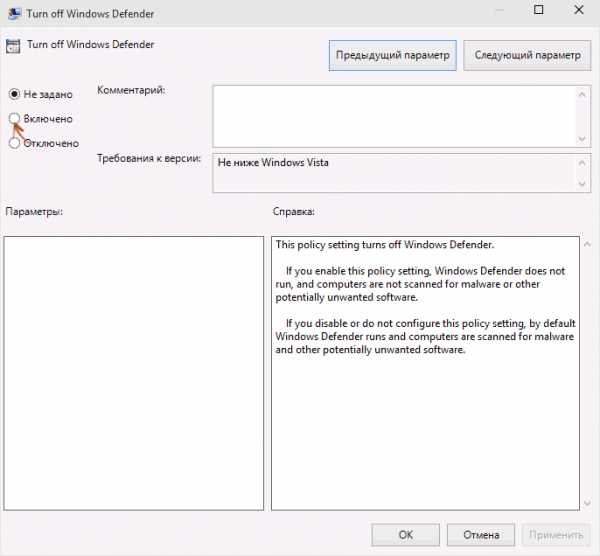This screenshot has height=556, width=600.
Task: Go to 'Предыдущий параметр'
Action: [393, 55]
